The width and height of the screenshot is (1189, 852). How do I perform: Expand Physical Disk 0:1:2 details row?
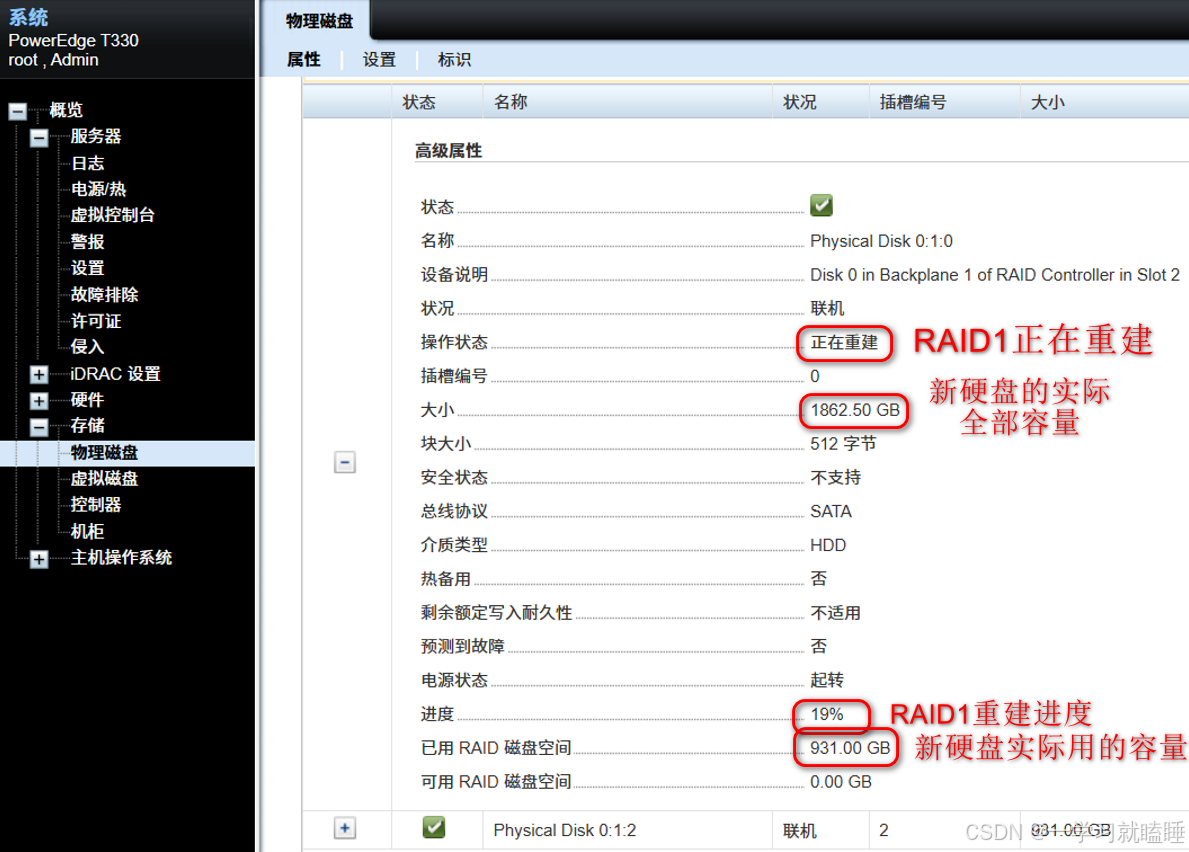click(x=345, y=828)
